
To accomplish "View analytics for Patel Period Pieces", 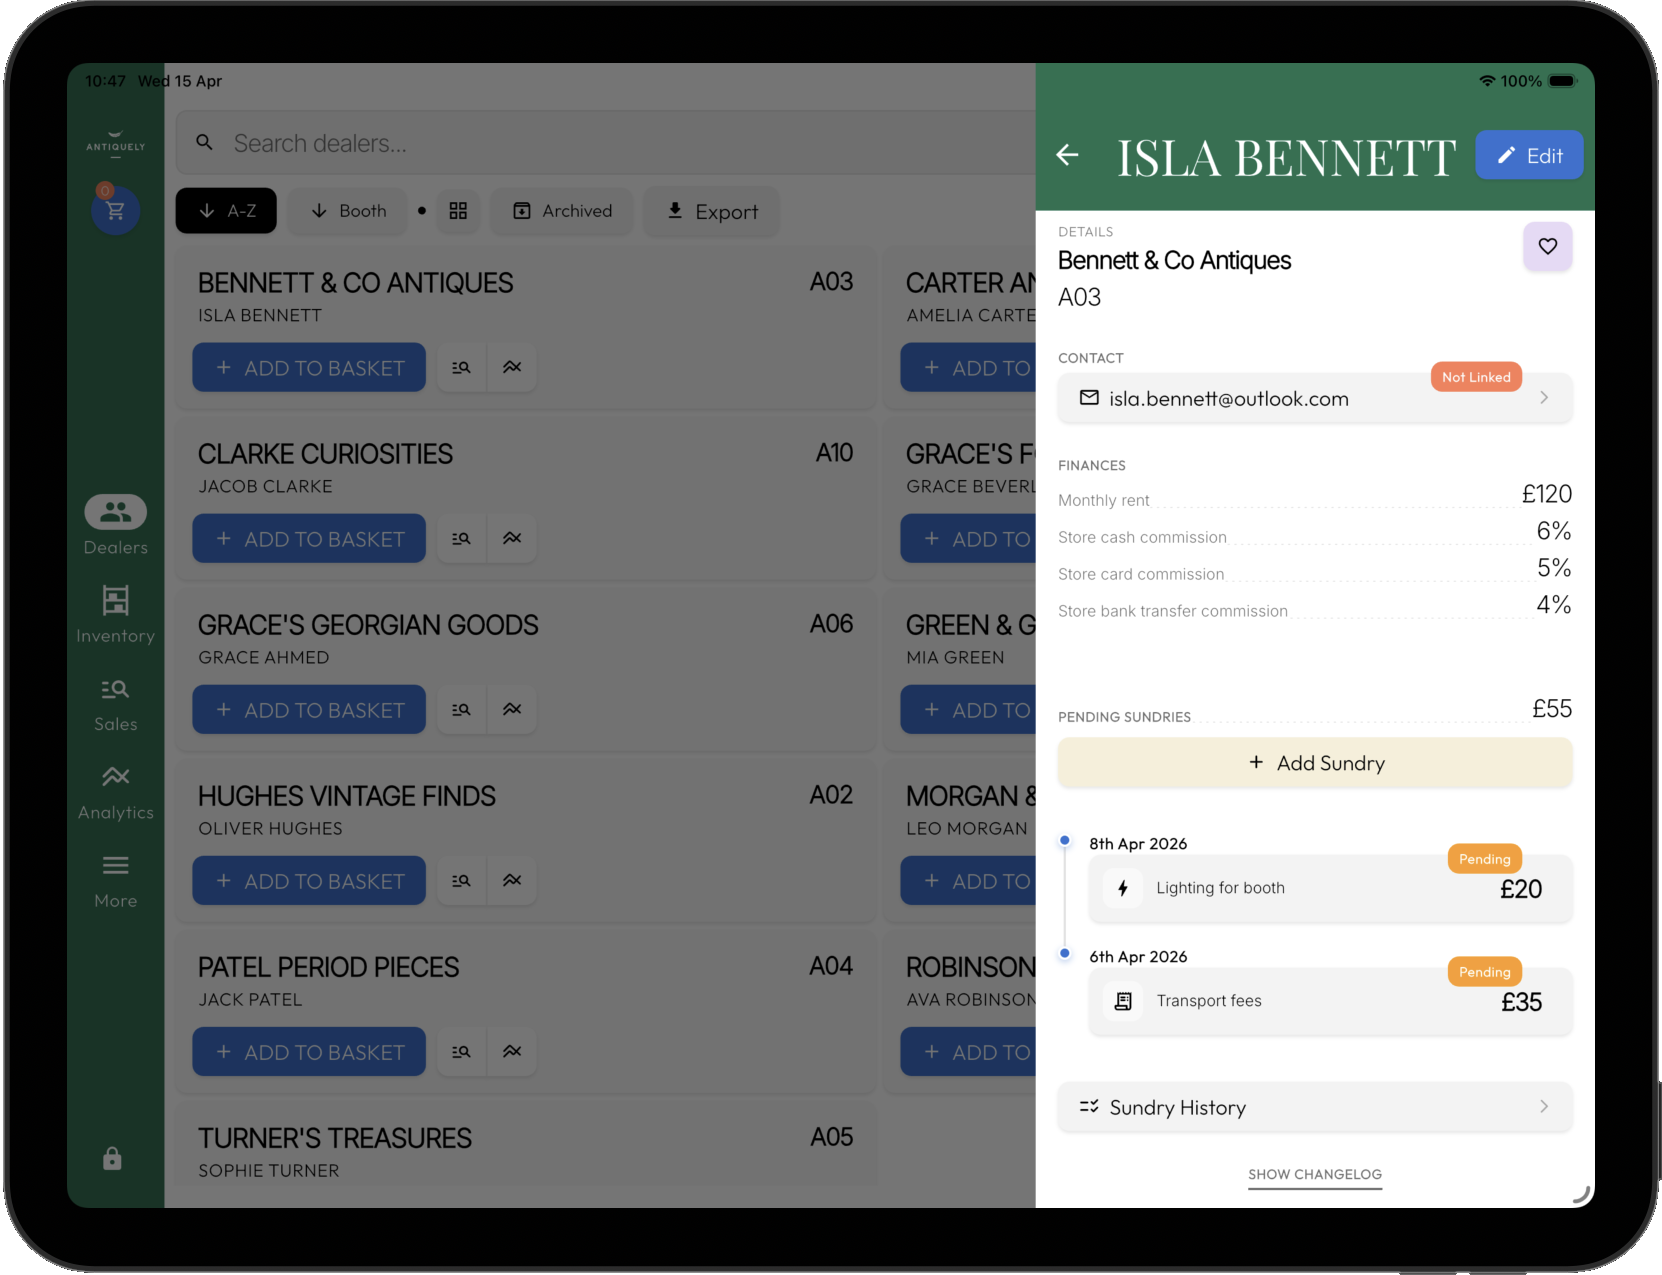I will pyautogui.click(x=512, y=1051).
